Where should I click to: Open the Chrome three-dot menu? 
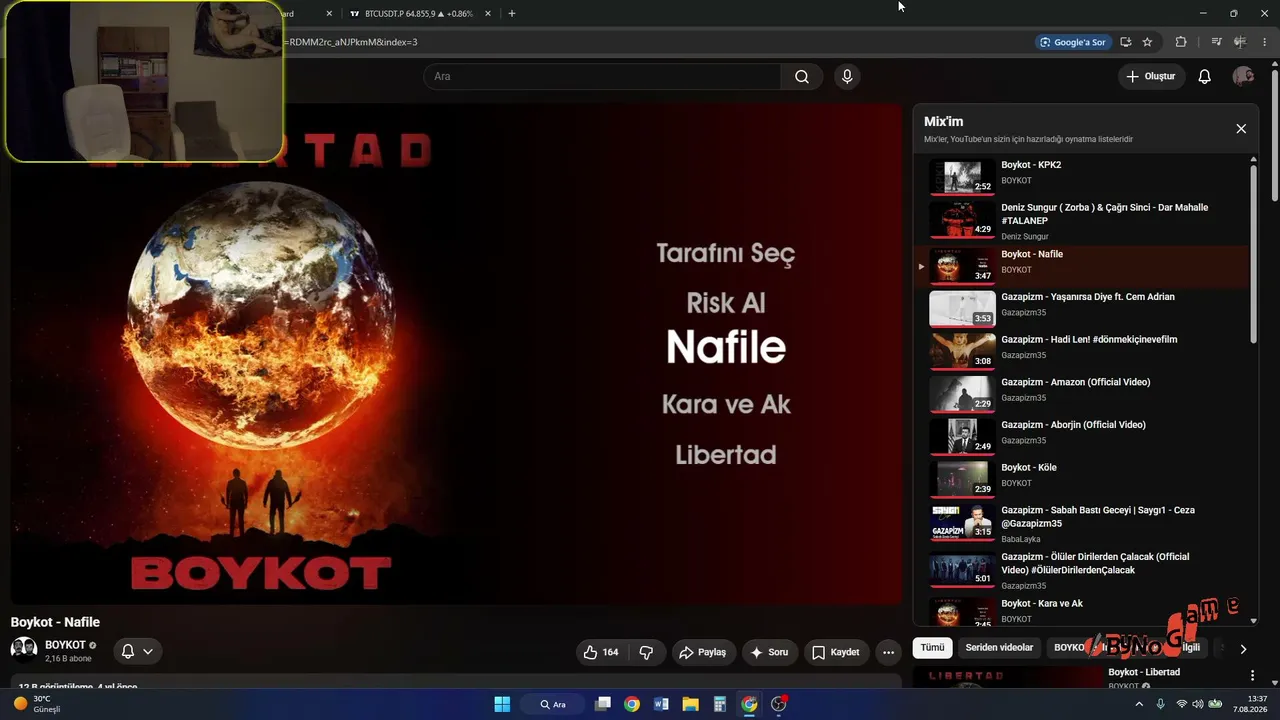point(1265,42)
